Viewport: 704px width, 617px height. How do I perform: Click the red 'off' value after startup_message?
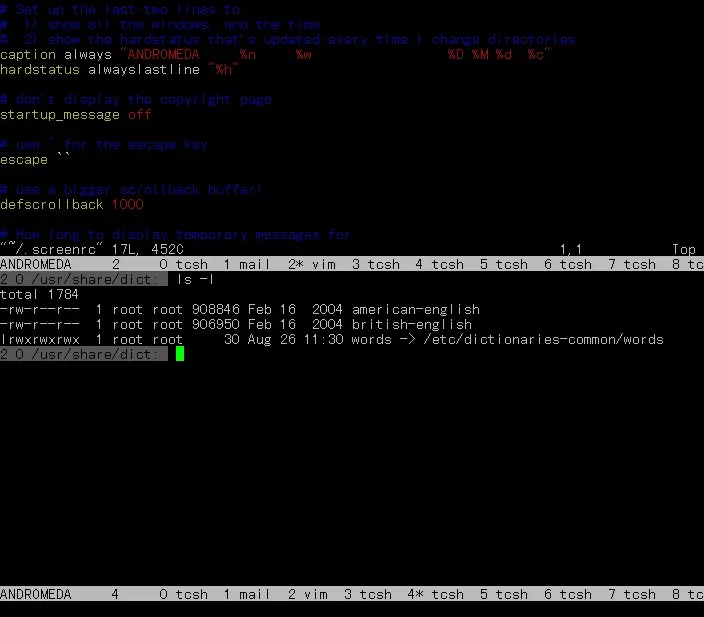pos(140,115)
